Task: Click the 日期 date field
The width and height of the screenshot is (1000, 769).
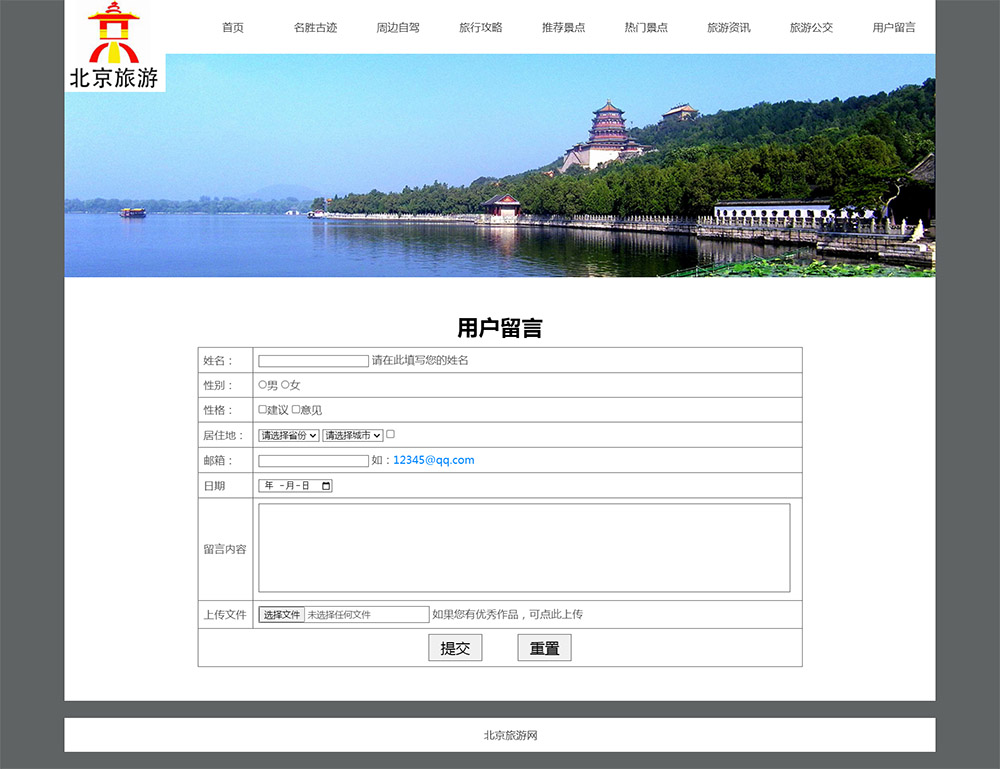Action: (295, 486)
